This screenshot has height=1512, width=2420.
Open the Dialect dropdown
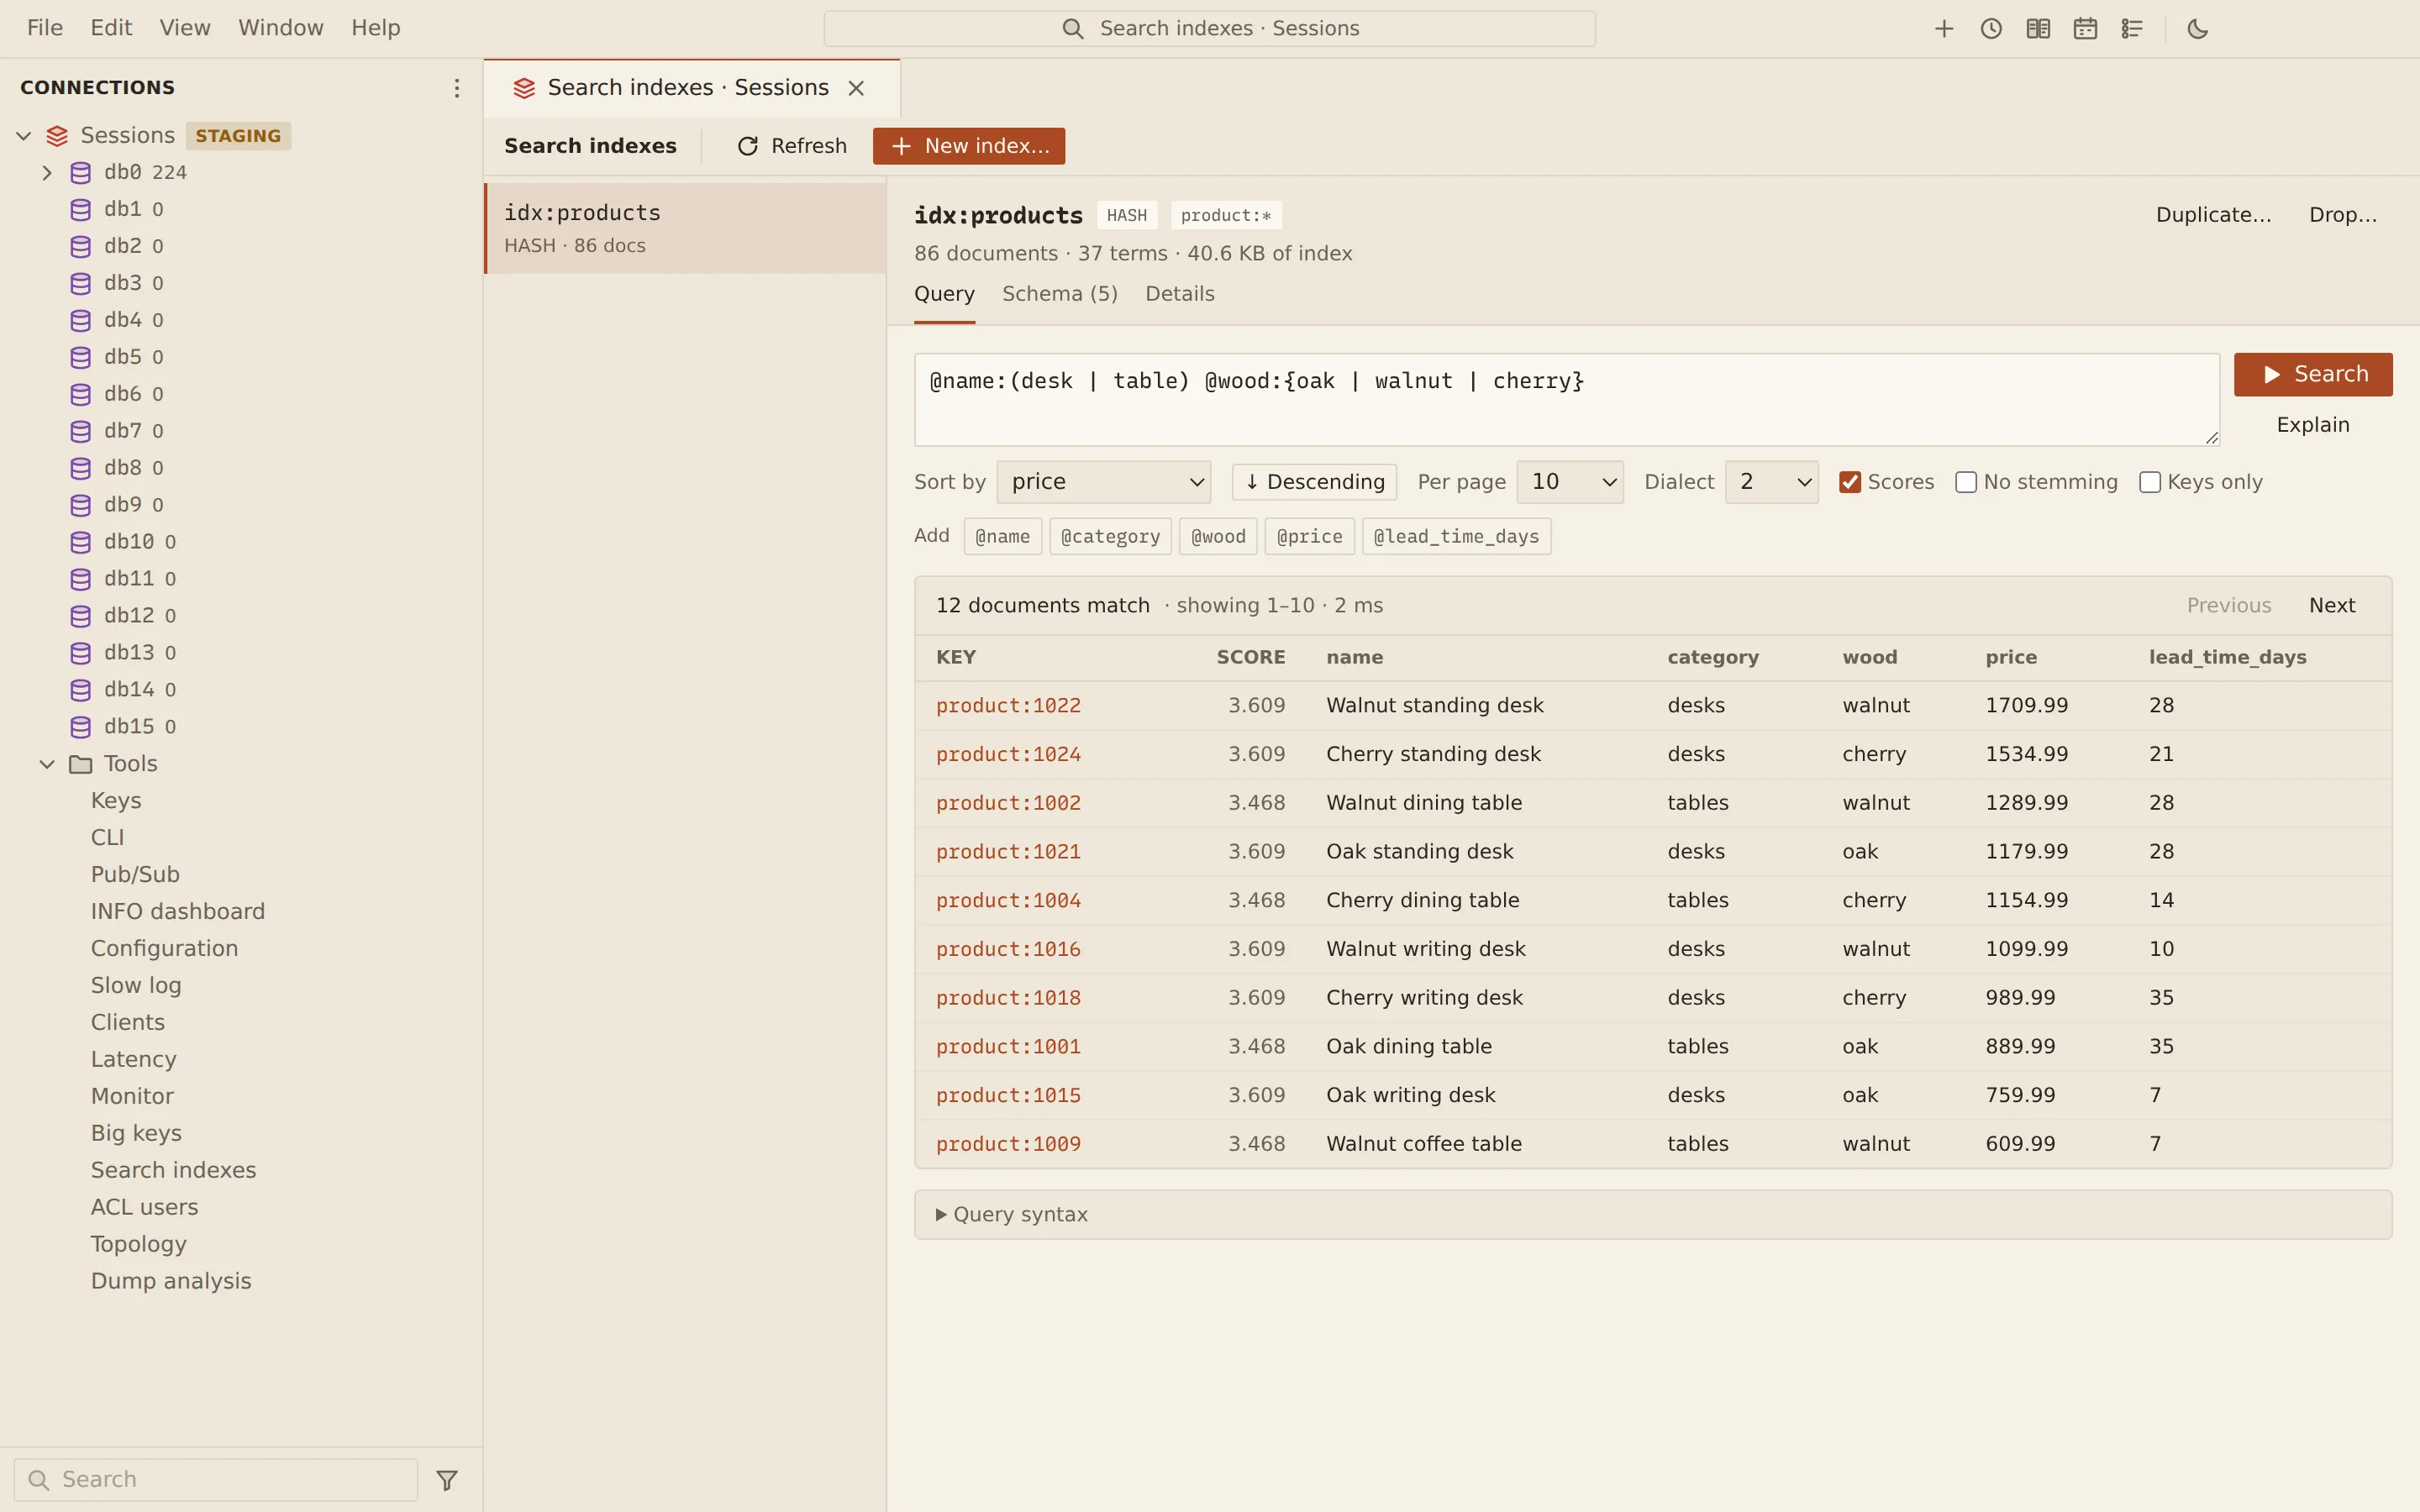click(1771, 482)
